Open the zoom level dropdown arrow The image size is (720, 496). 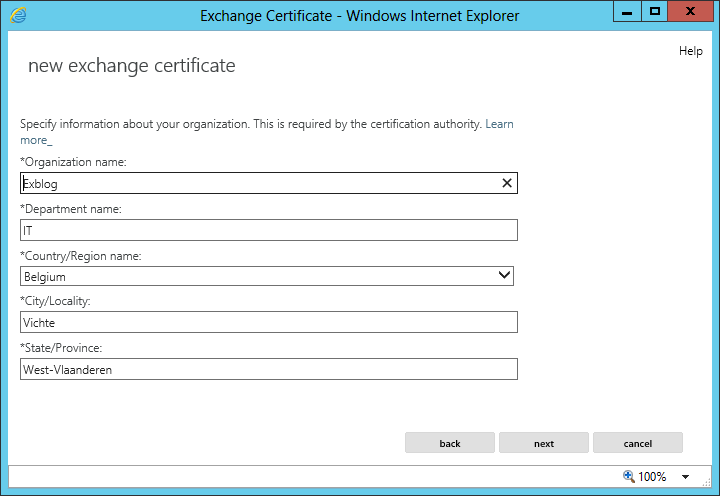(x=685, y=477)
